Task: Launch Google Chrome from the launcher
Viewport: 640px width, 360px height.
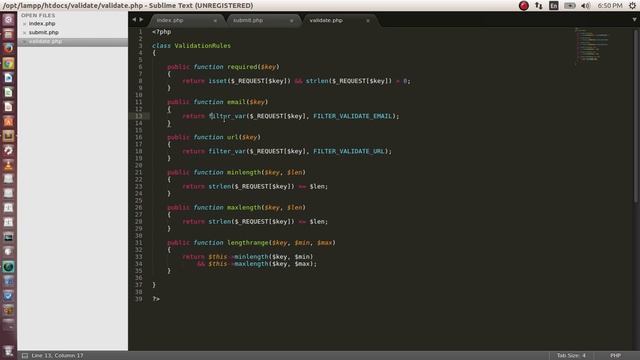Action: point(8,63)
